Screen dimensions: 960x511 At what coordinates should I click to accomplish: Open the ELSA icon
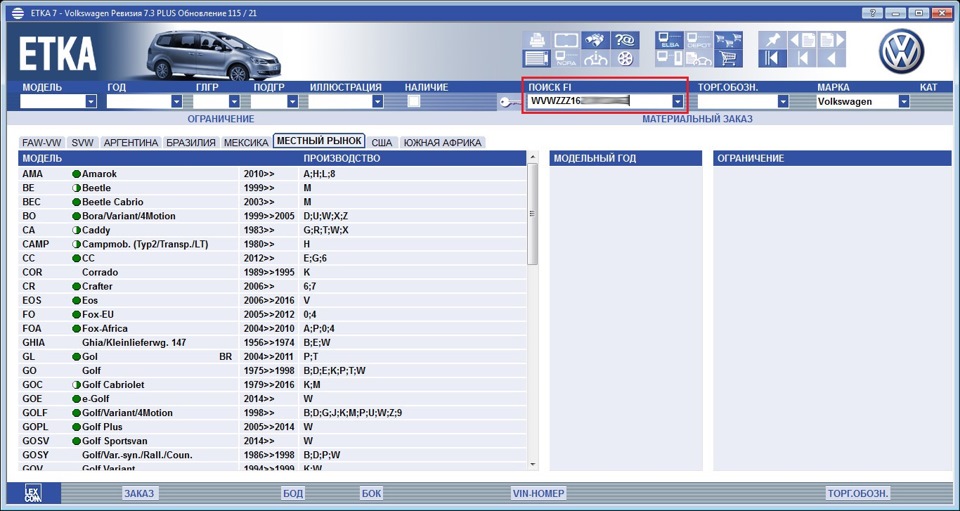[x=669, y=40]
